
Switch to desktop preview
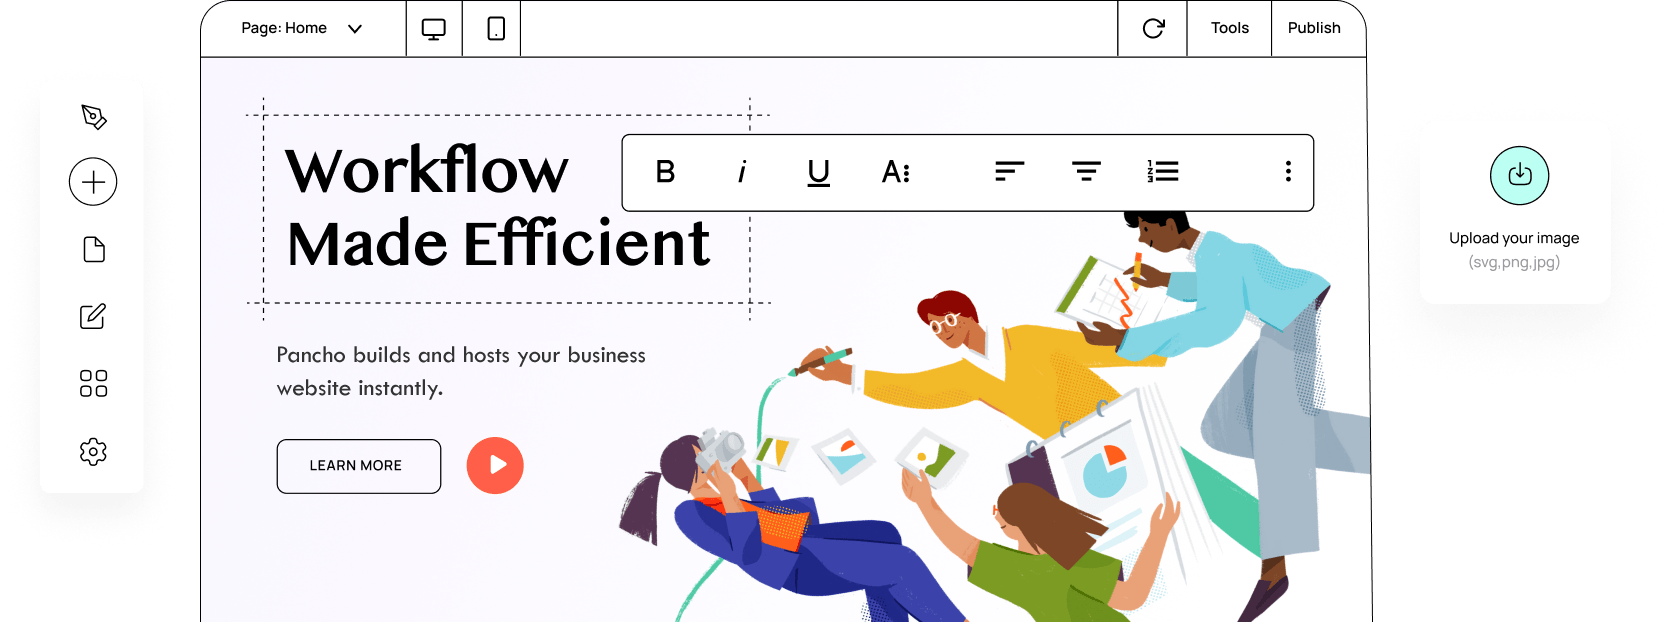(434, 29)
